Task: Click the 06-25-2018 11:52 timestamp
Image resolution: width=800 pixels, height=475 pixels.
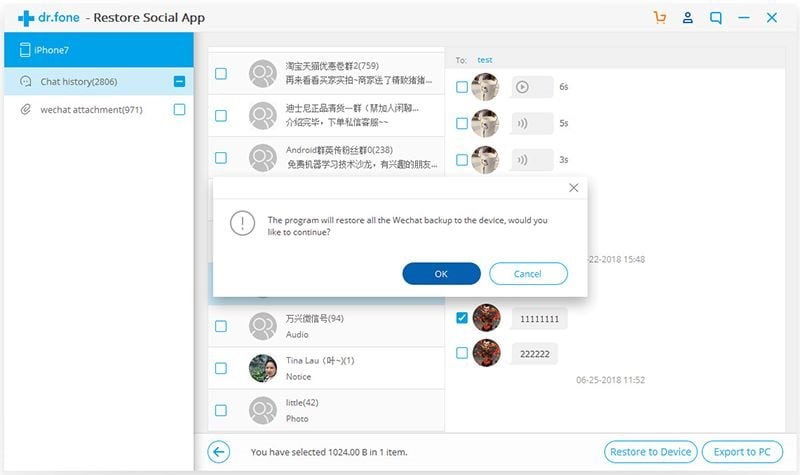Action: (610, 380)
